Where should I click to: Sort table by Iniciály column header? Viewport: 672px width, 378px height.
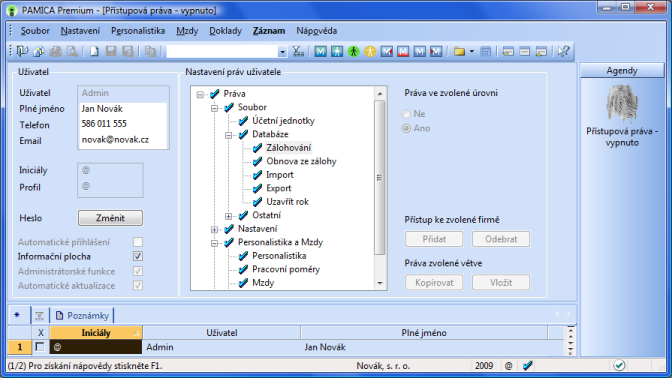coord(96,333)
